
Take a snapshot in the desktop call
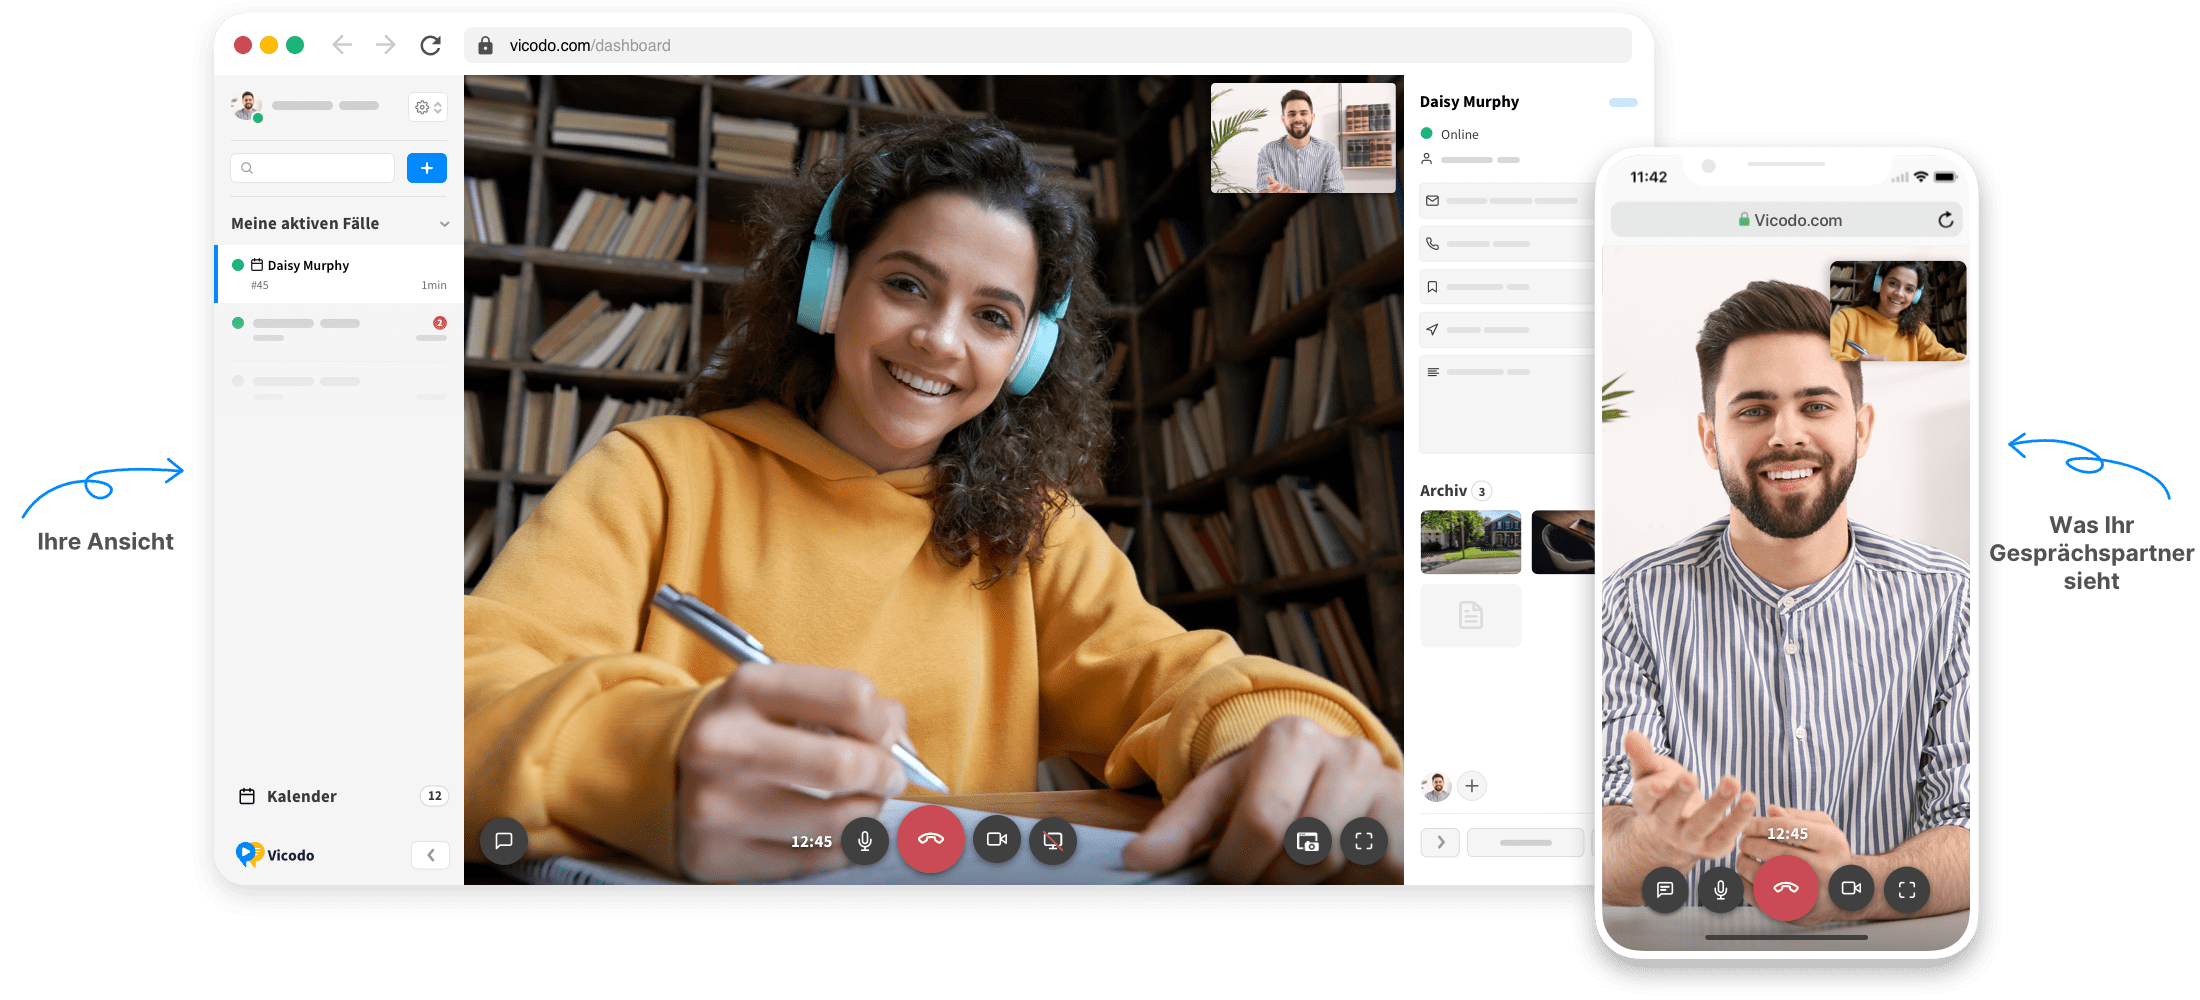1308,841
